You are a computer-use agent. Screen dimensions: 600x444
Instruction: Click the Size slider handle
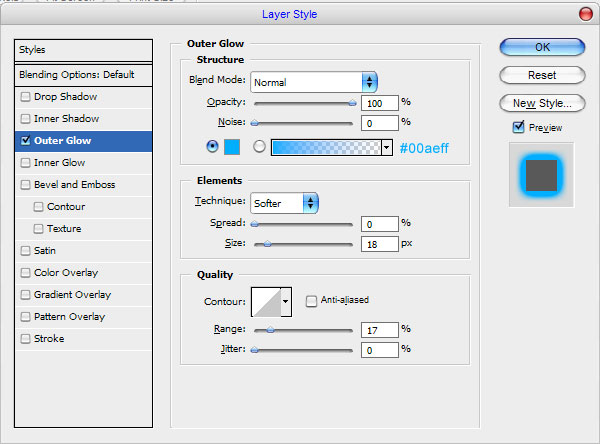pyautogui.click(x=267, y=244)
